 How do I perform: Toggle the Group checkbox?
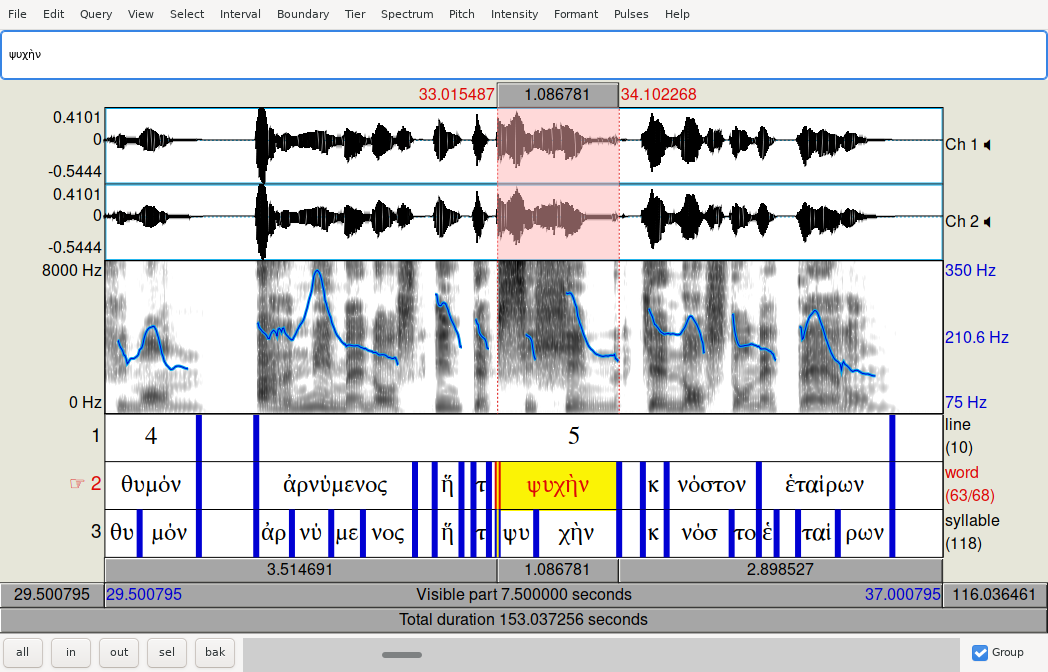(980, 653)
